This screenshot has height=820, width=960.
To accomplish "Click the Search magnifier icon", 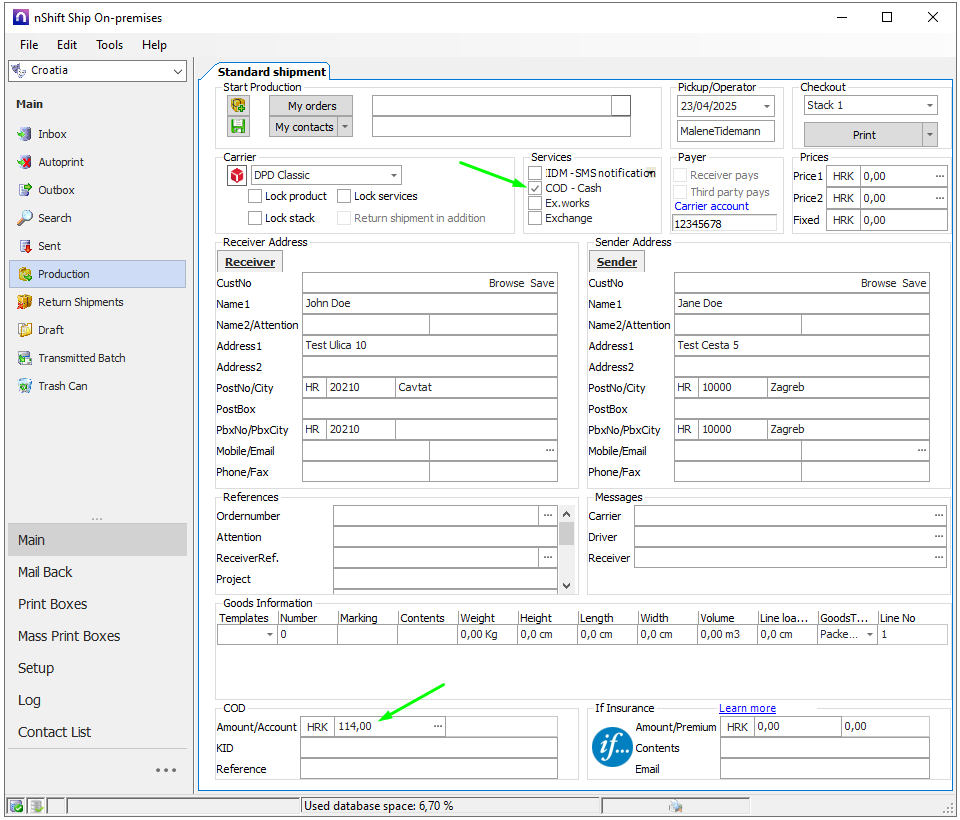I will click(x=26, y=218).
